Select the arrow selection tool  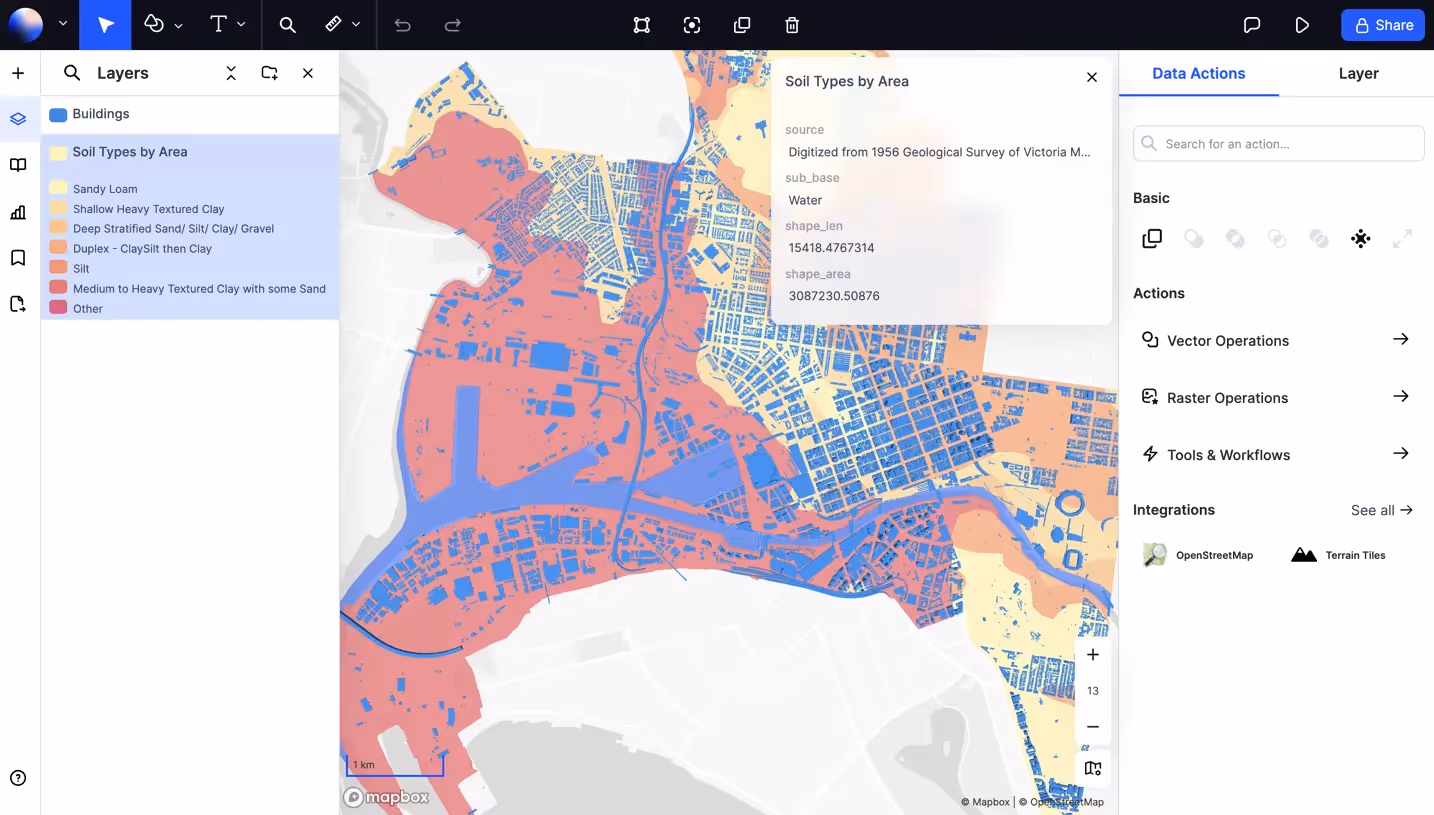click(x=104, y=25)
